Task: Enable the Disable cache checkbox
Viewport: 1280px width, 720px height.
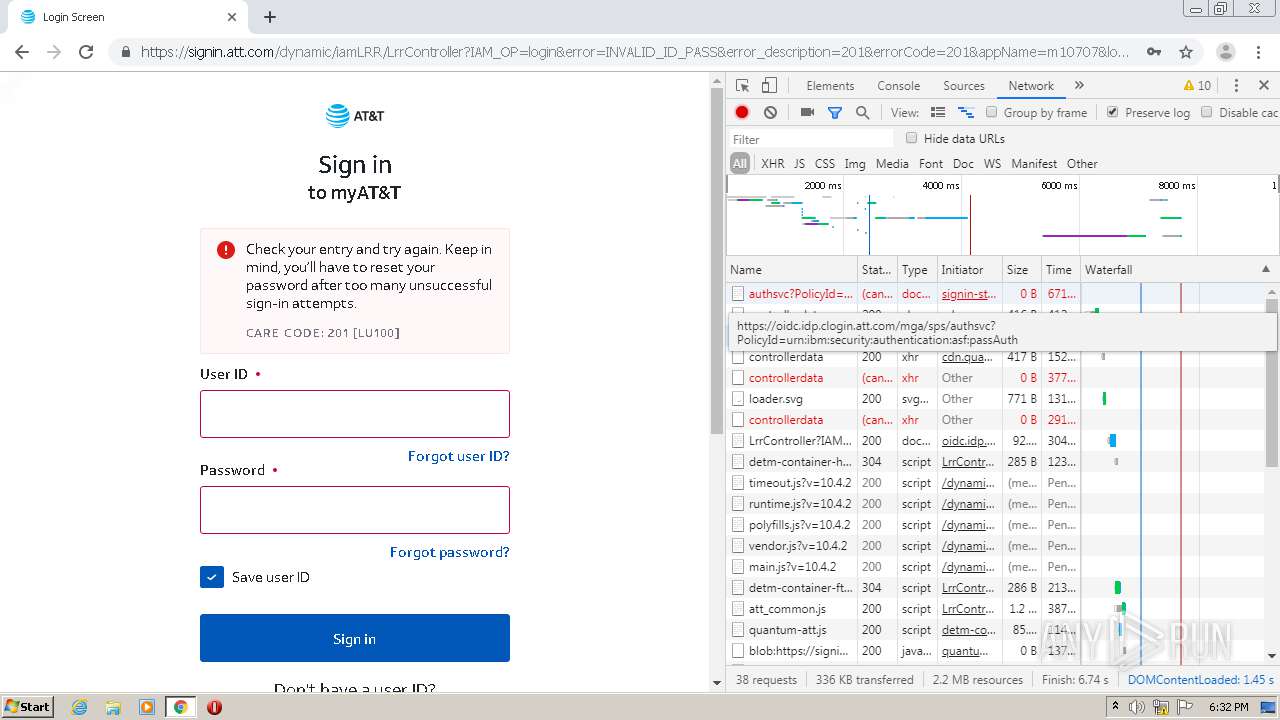Action: pos(1207,112)
